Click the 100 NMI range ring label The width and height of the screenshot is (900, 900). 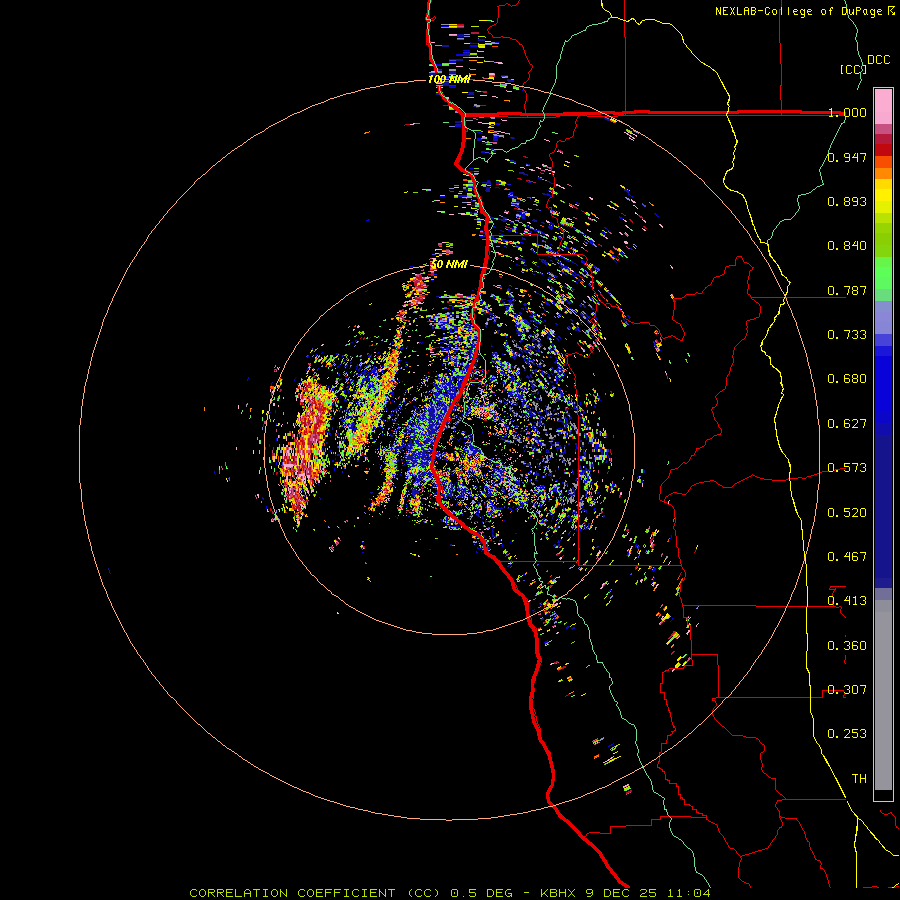click(x=449, y=79)
